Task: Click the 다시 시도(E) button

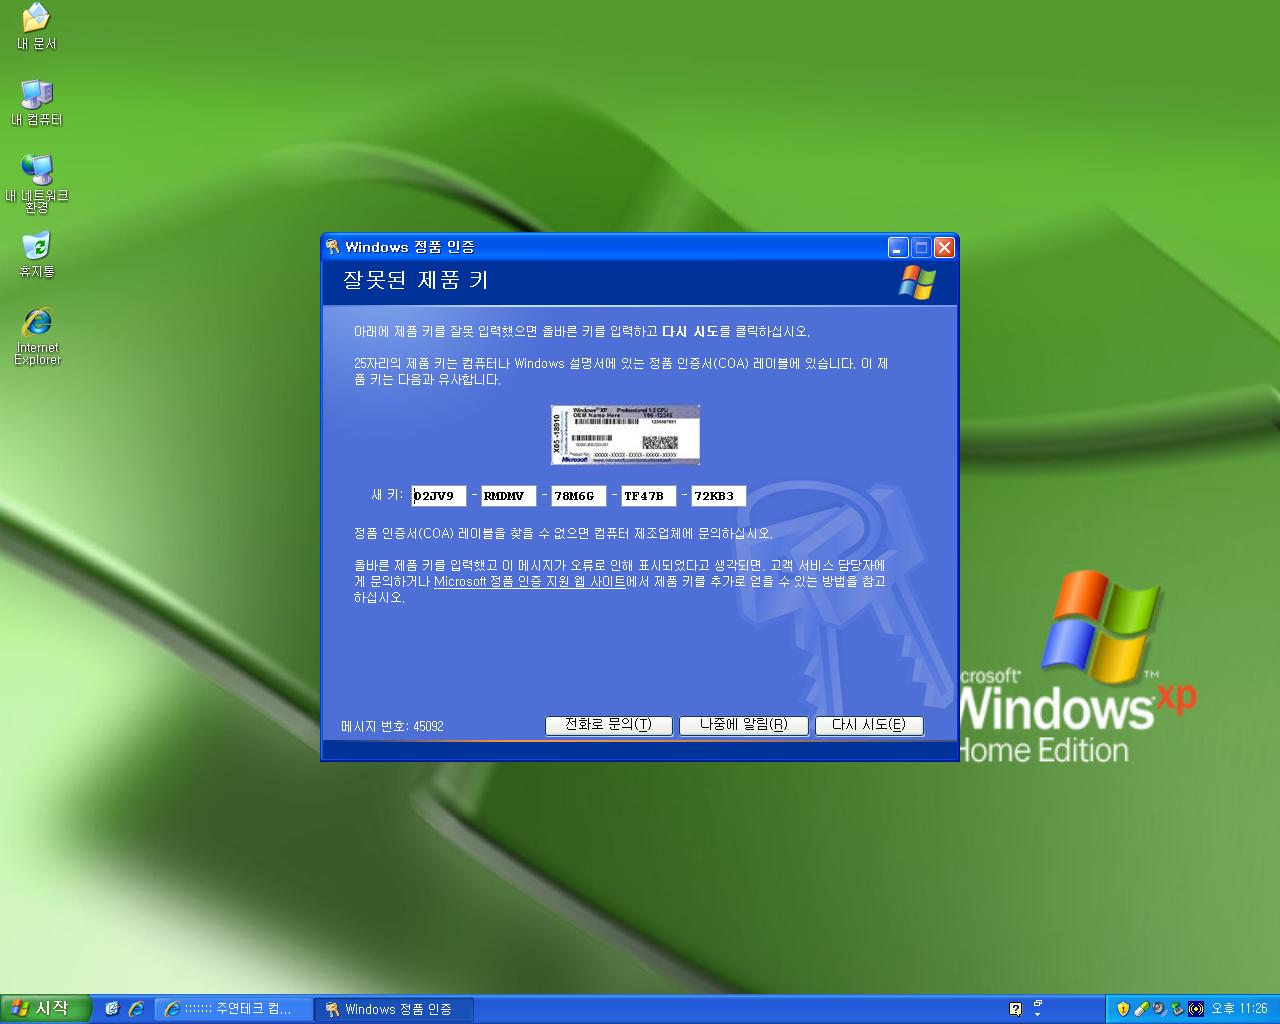Action: tap(869, 725)
